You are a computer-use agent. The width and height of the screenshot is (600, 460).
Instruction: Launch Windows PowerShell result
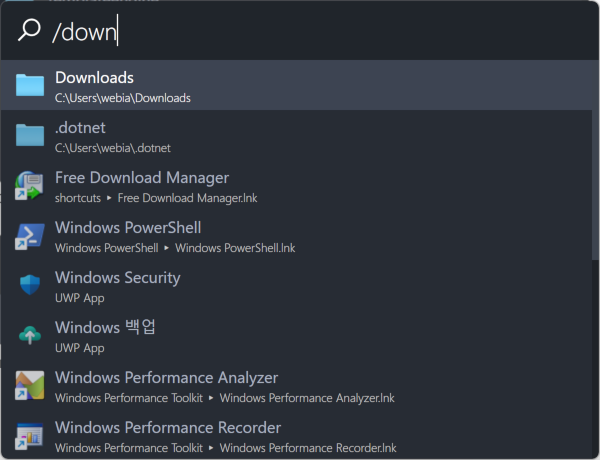tap(297, 235)
